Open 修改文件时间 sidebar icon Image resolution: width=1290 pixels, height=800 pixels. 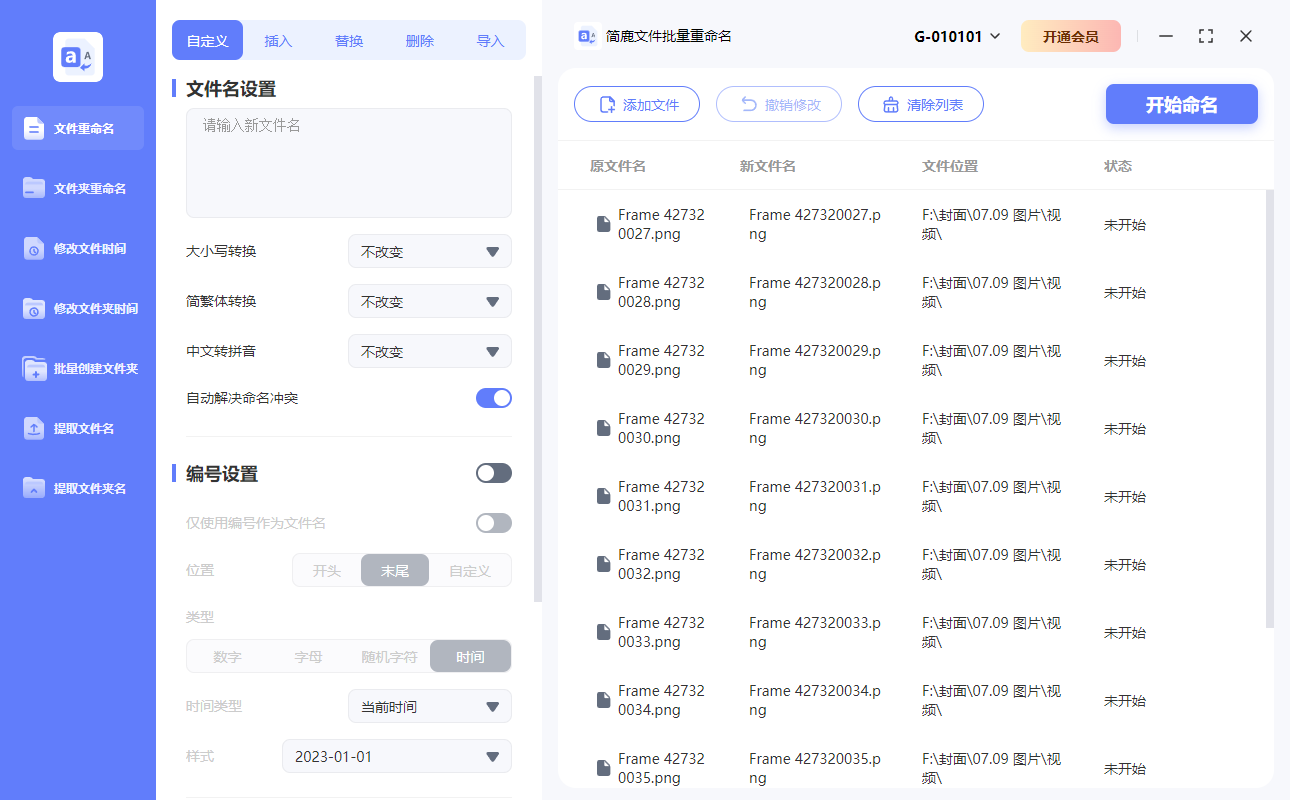[x=34, y=248]
